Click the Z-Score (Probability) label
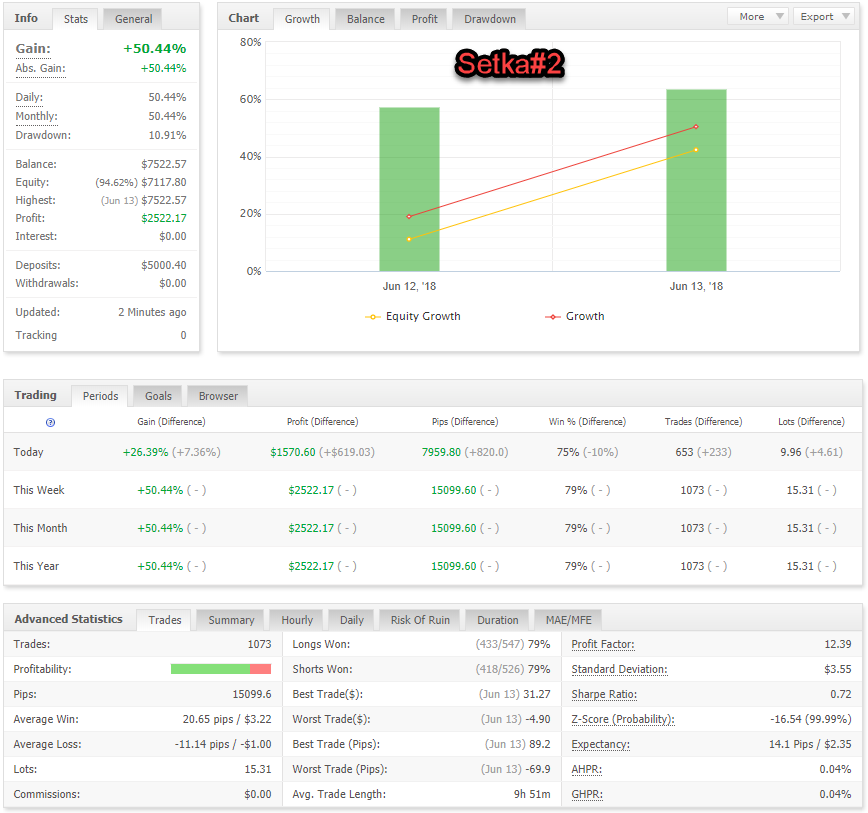 [x=623, y=719]
